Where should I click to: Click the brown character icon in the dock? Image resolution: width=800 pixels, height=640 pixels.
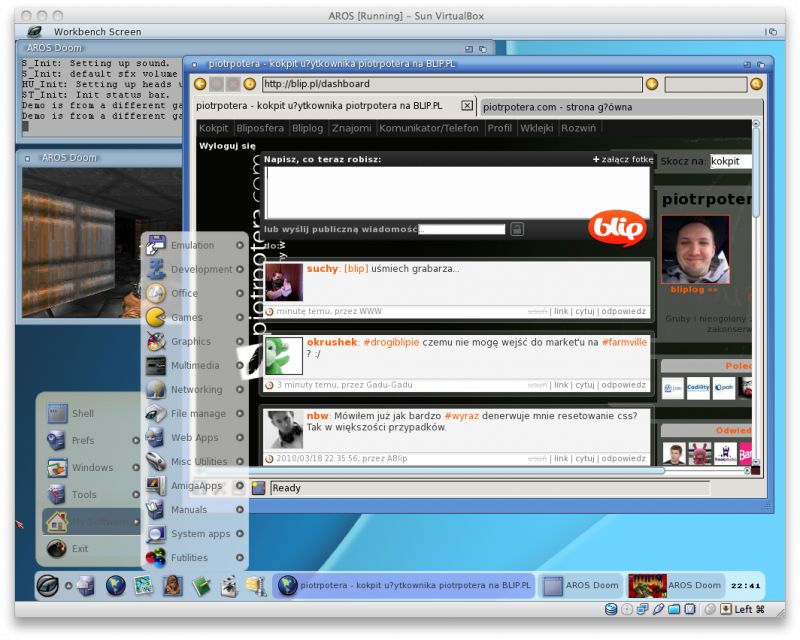click(x=172, y=585)
